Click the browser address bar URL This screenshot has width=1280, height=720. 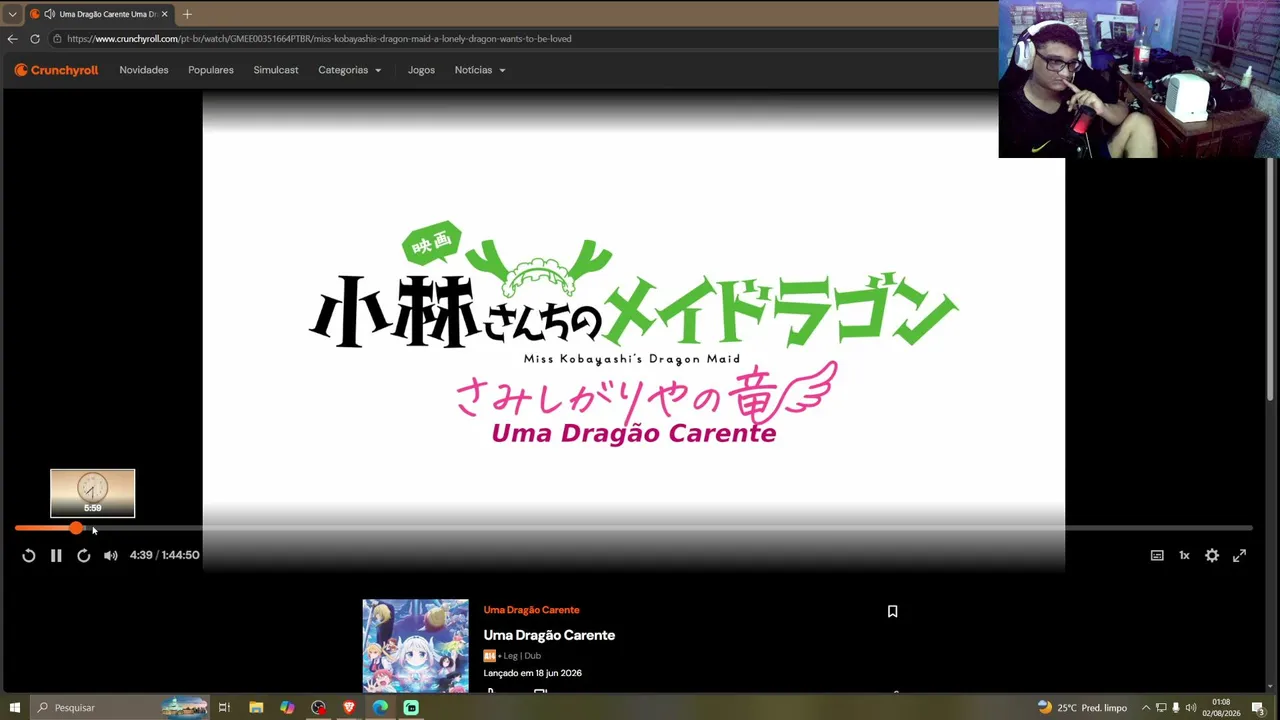point(319,39)
